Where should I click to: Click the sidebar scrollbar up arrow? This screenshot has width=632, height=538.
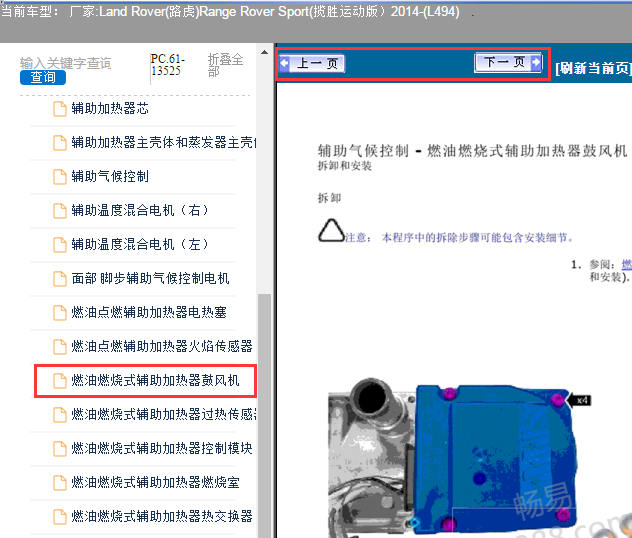coord(264,52)
